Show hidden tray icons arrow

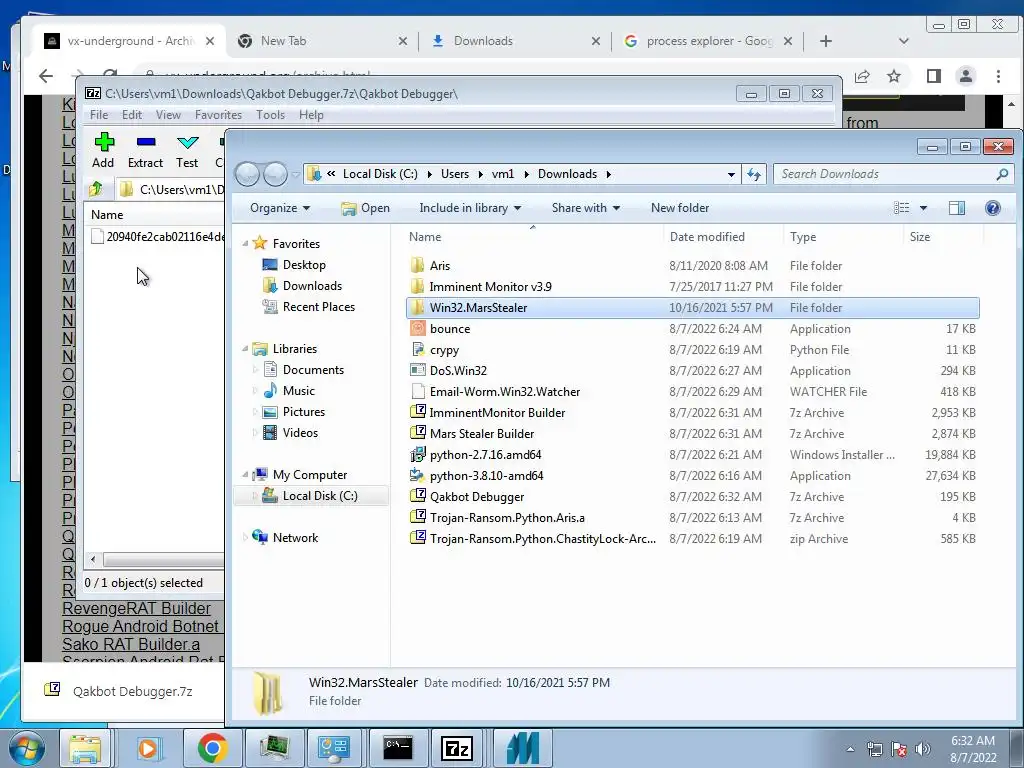[x=850, y=750]
